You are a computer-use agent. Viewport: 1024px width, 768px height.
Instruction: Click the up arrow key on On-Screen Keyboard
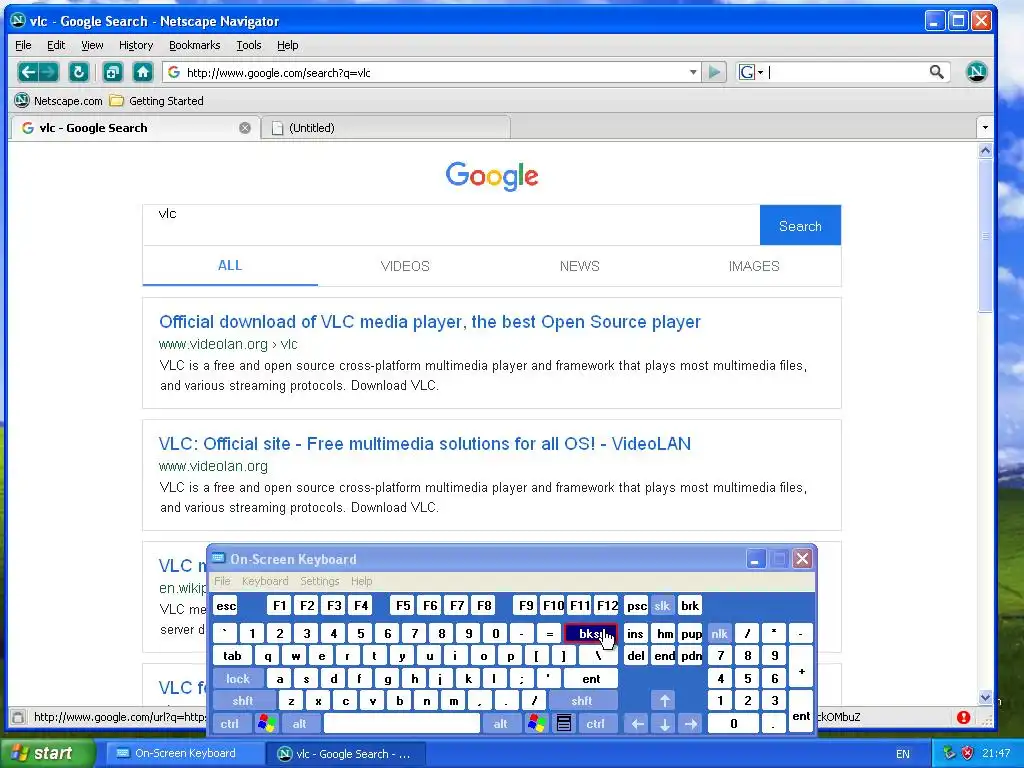[665, 701]
